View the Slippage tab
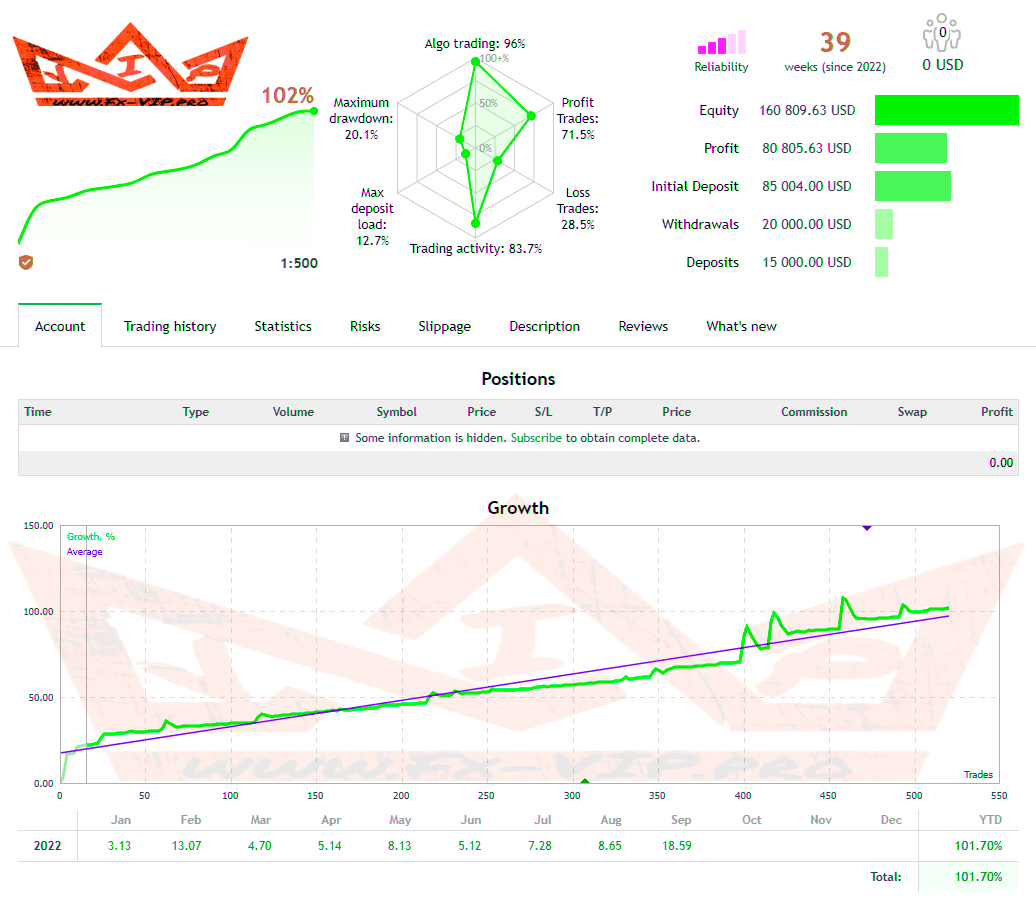Image resolution: width=1036 pixels, height=900 pixels. pyautogui.click(x=444, y=326)
